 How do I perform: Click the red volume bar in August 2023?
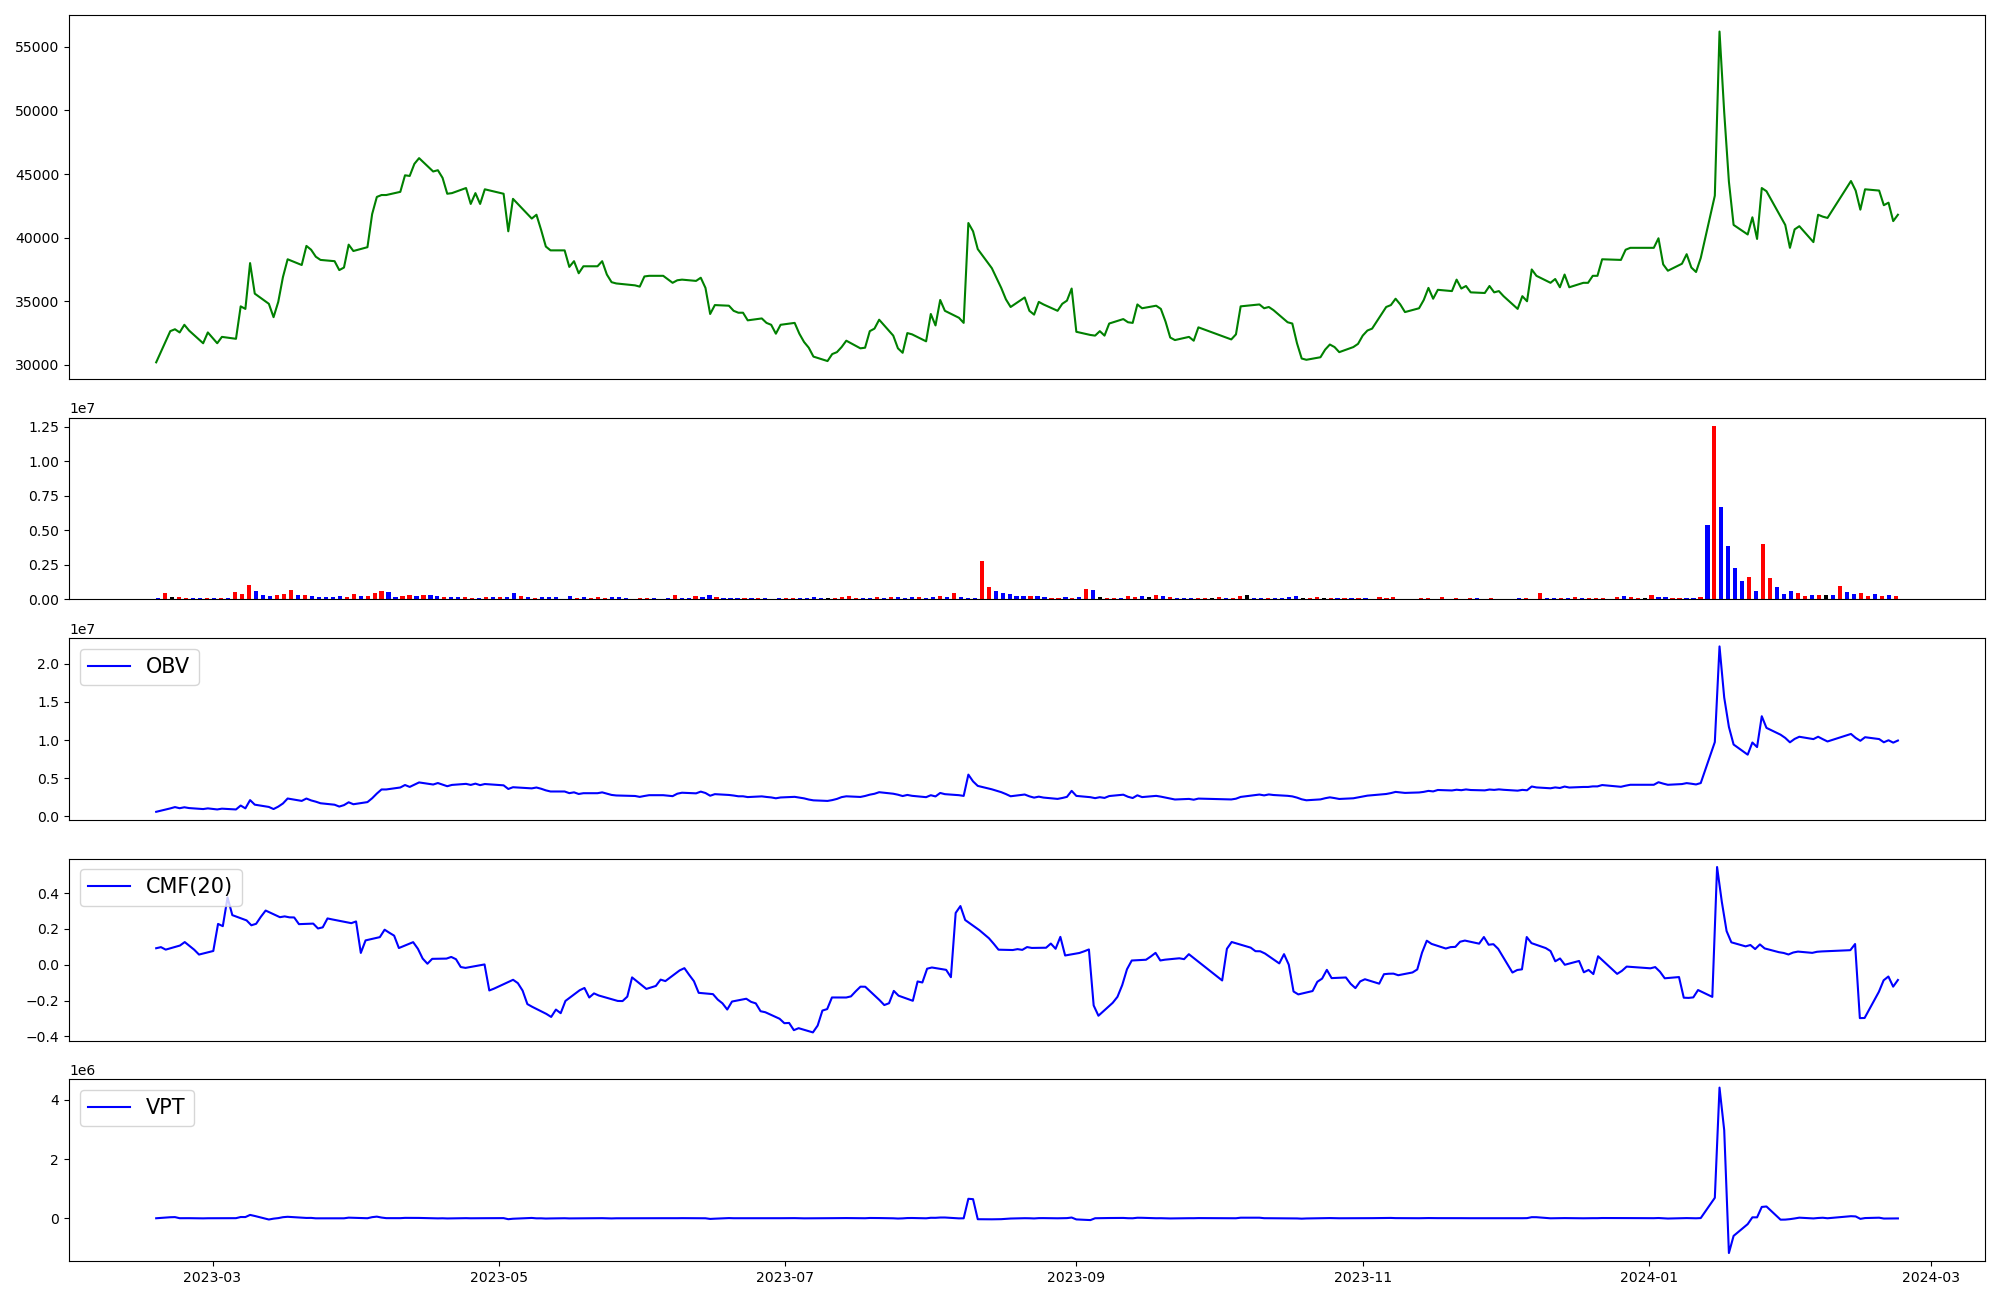(x=982, y=580)
